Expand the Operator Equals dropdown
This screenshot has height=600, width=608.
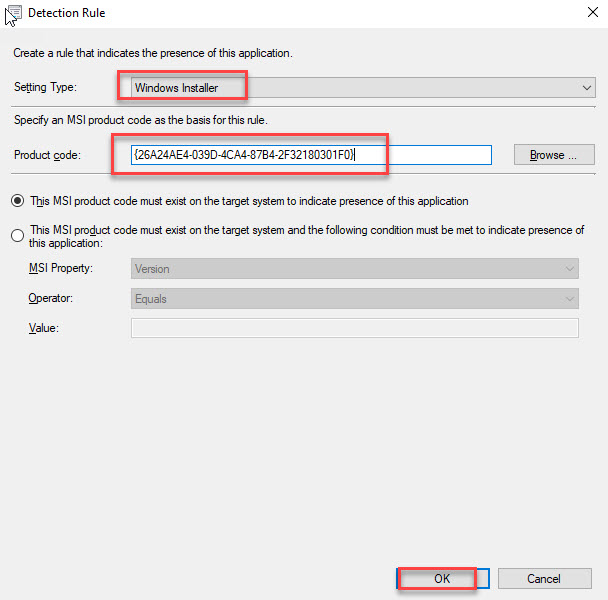[x=355, y=299]
